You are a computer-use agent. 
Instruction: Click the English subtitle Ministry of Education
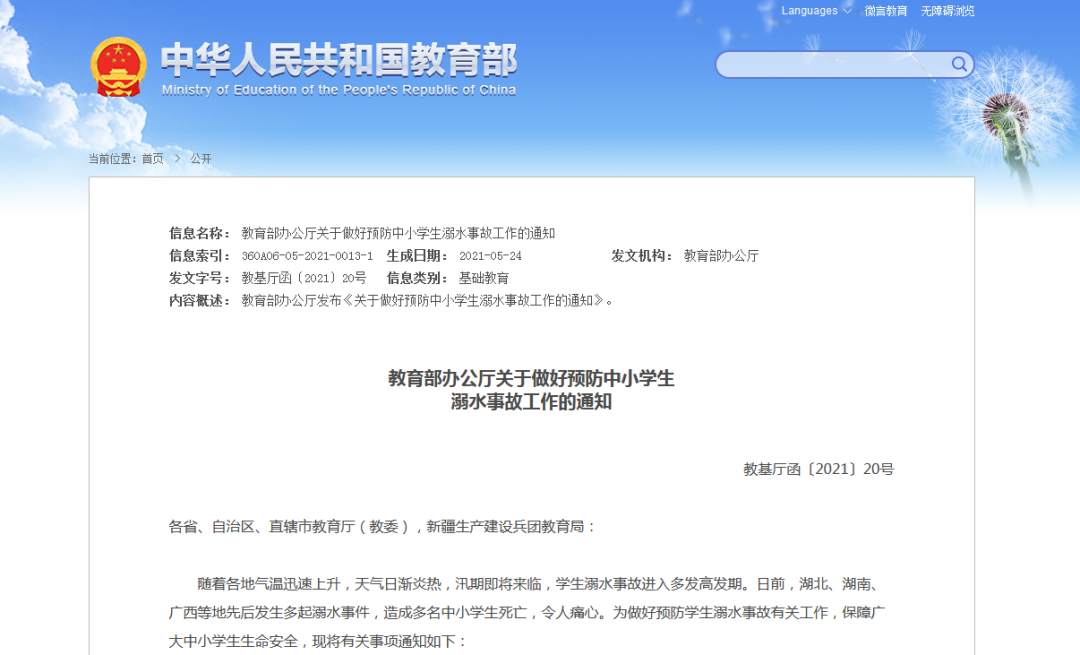point(338,90)
